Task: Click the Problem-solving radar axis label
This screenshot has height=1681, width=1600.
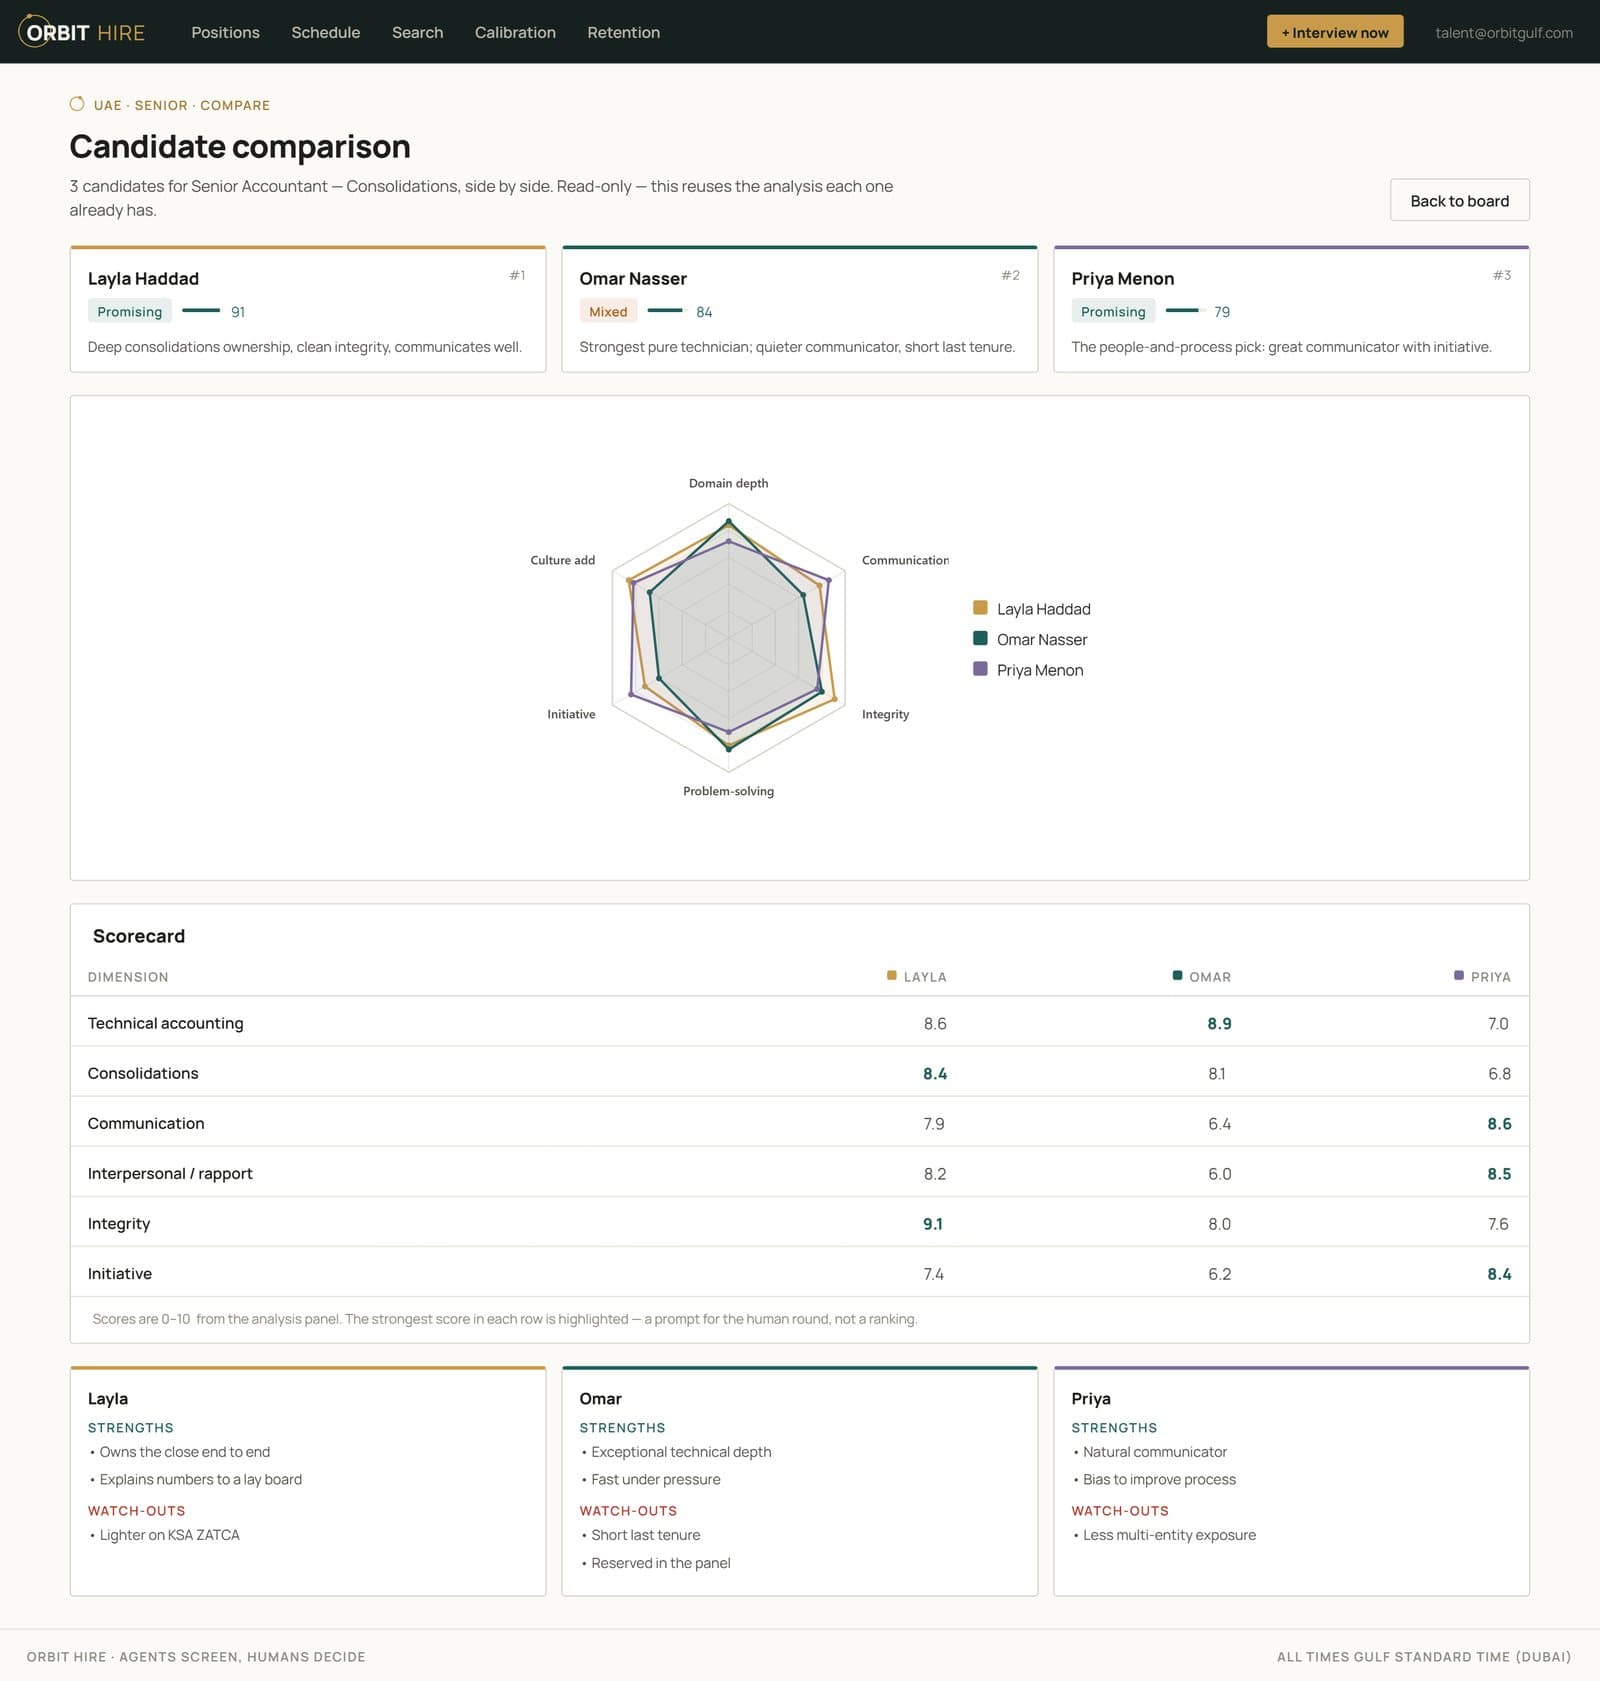Action: [x=728, y=791]
